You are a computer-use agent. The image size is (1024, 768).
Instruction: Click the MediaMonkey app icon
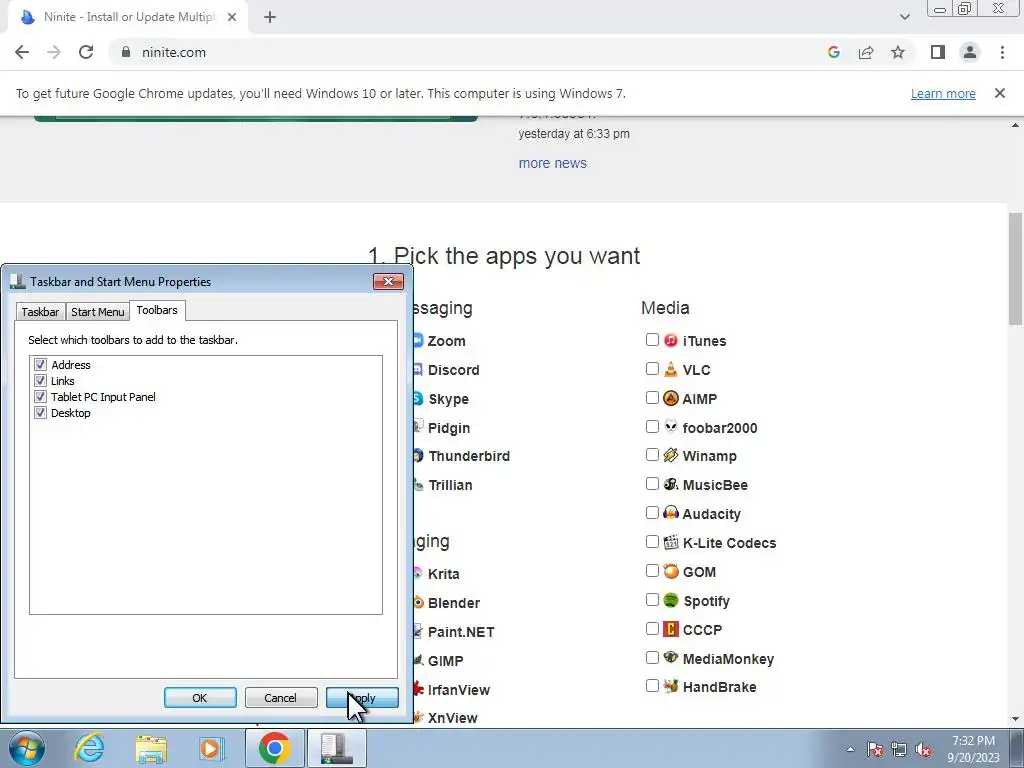(x=671, y=657)
